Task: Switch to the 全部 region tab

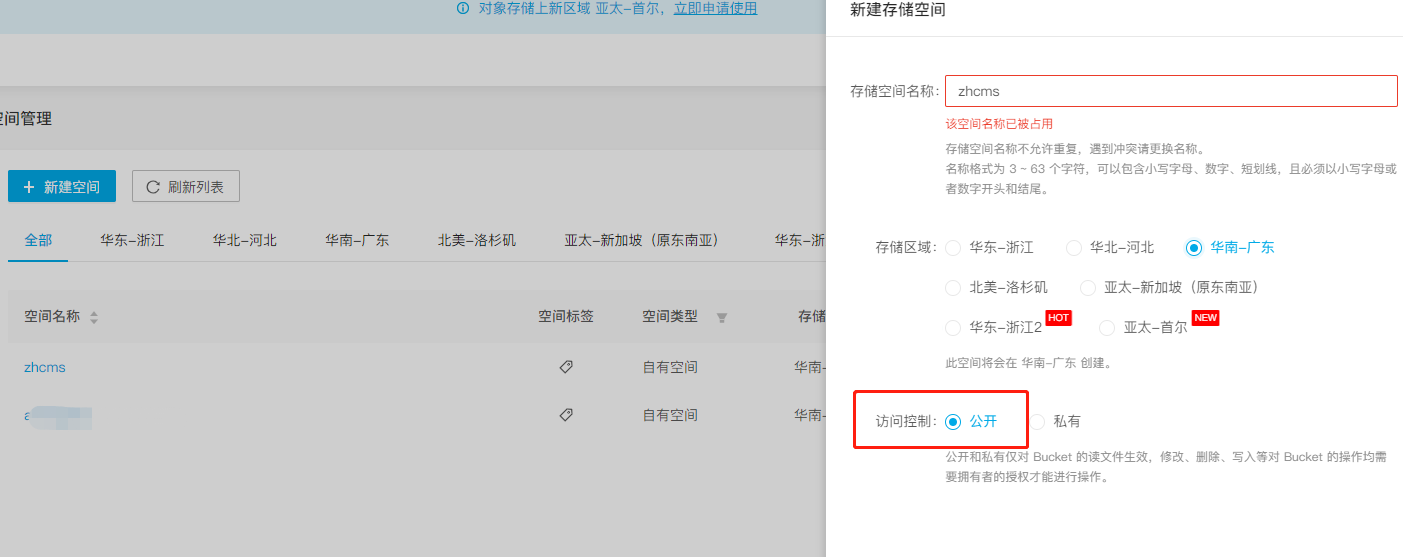Action: pos(38,241)
